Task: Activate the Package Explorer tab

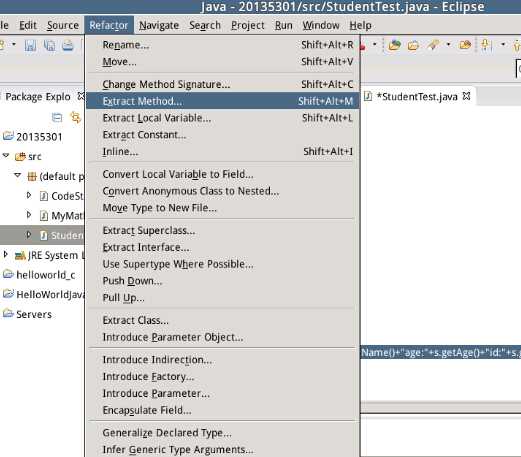Action: point(38,97)
